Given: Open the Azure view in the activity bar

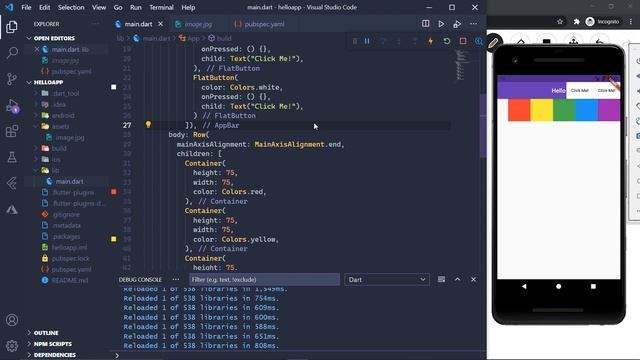Looking at the screenshot, I should (x=12, y=209).
